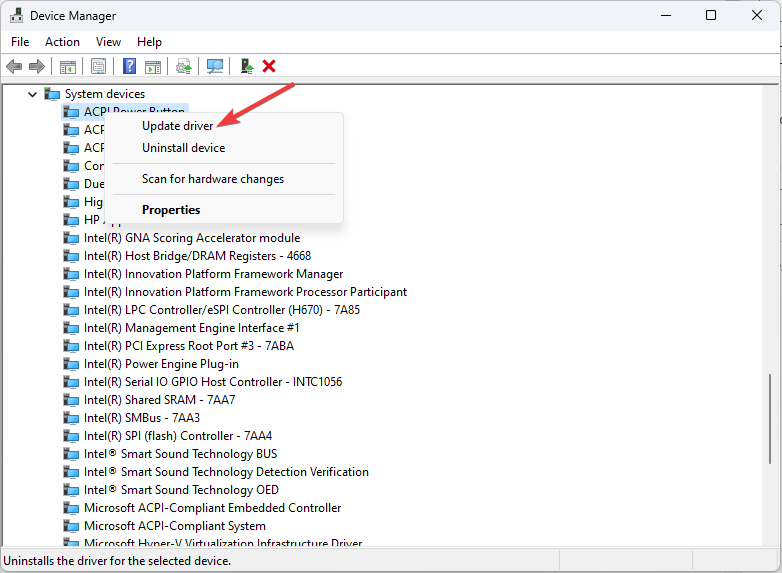This screenshot has width=782, height=573.
Task: Click the Forward arrow in the toolbar
Action: pyautogui.click(x=37, y=66)
